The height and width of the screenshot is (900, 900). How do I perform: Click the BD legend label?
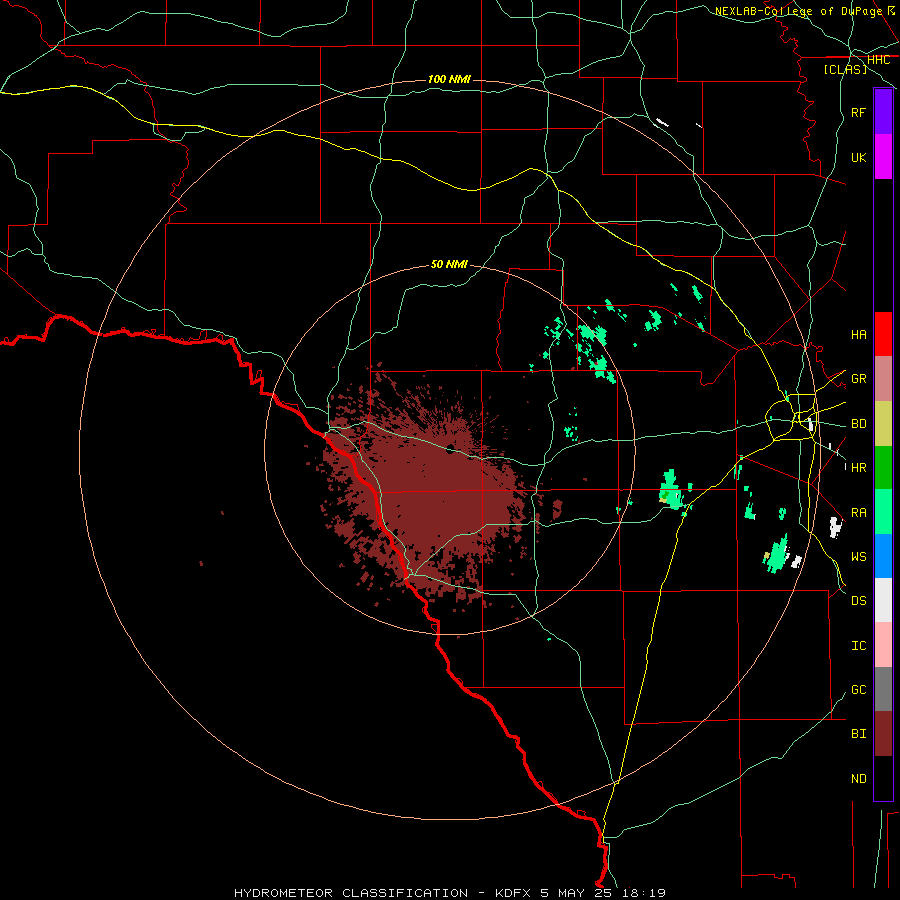tap(858, 424)
